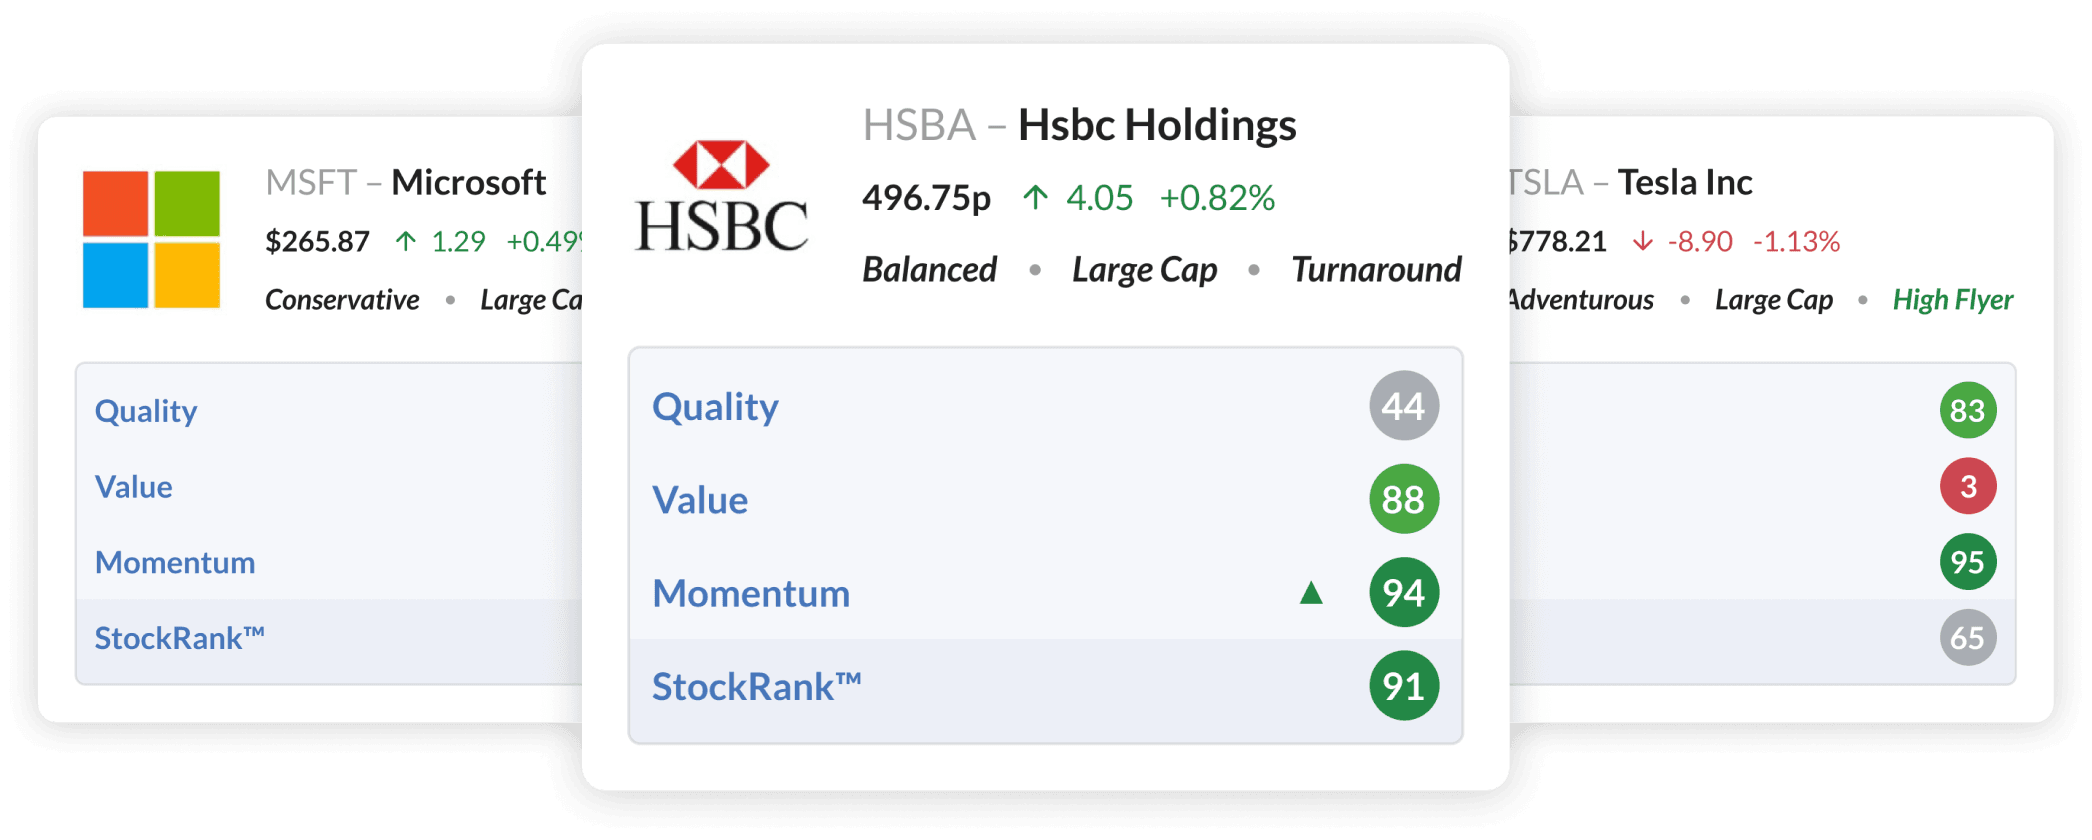Click Tesla's red Value badge showing 3

(1966, 486)
